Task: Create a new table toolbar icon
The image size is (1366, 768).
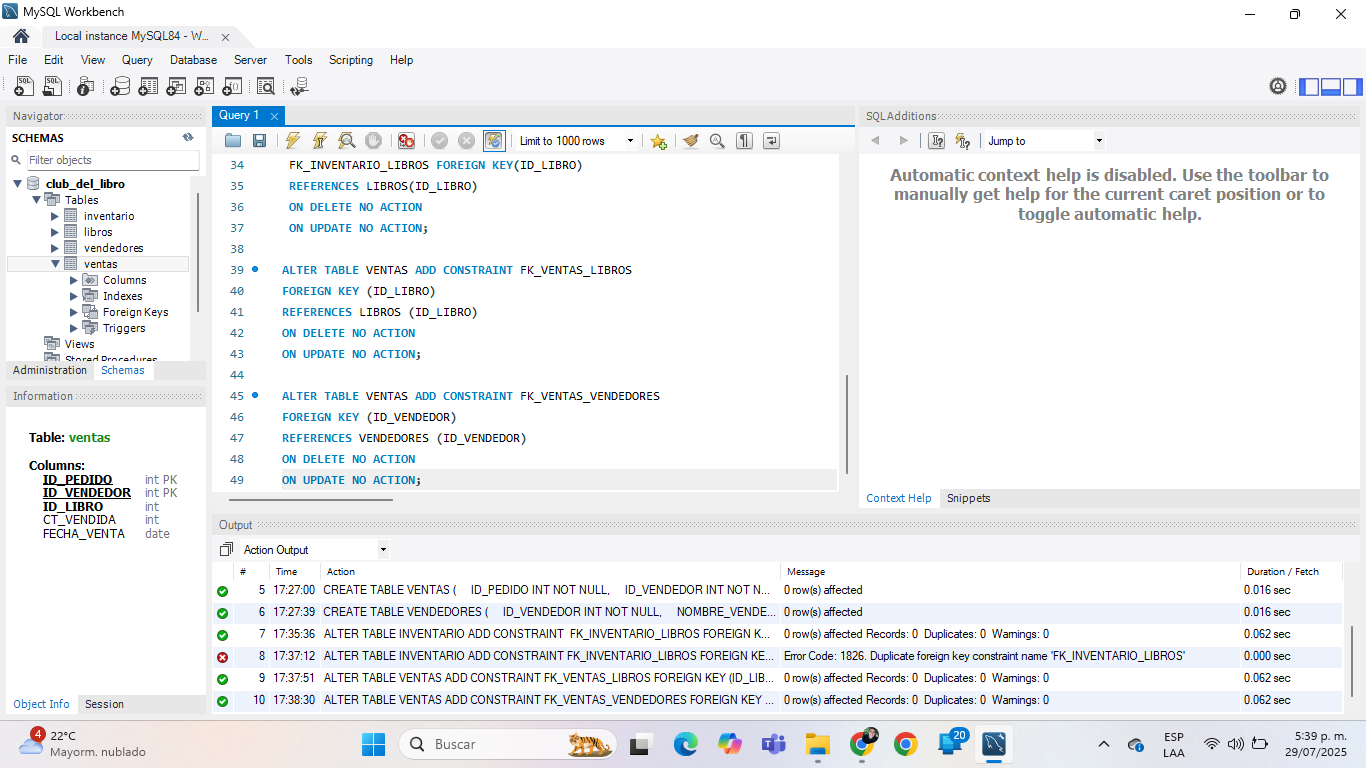Action: point(148,87)
